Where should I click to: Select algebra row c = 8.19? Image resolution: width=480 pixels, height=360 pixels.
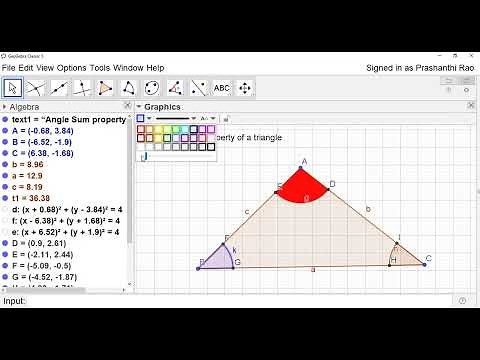[27, 187]
